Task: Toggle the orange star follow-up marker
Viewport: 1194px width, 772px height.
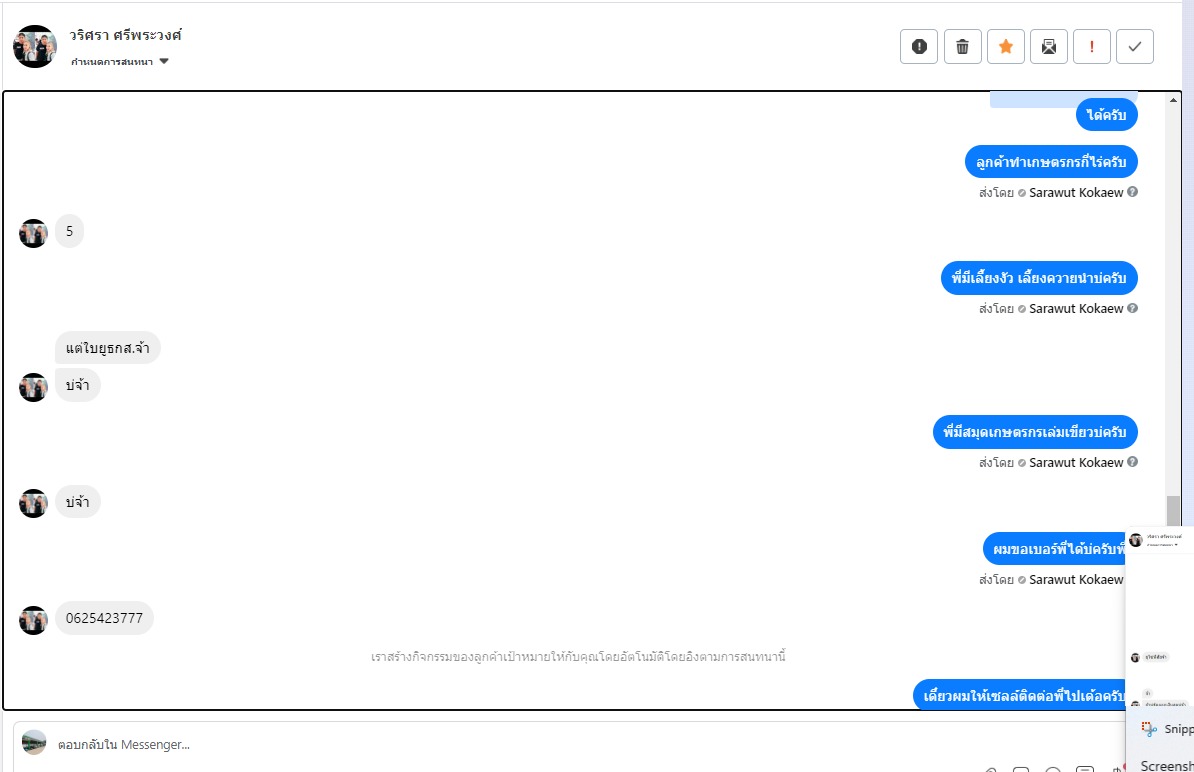Action: click(x=1006, y=46)
